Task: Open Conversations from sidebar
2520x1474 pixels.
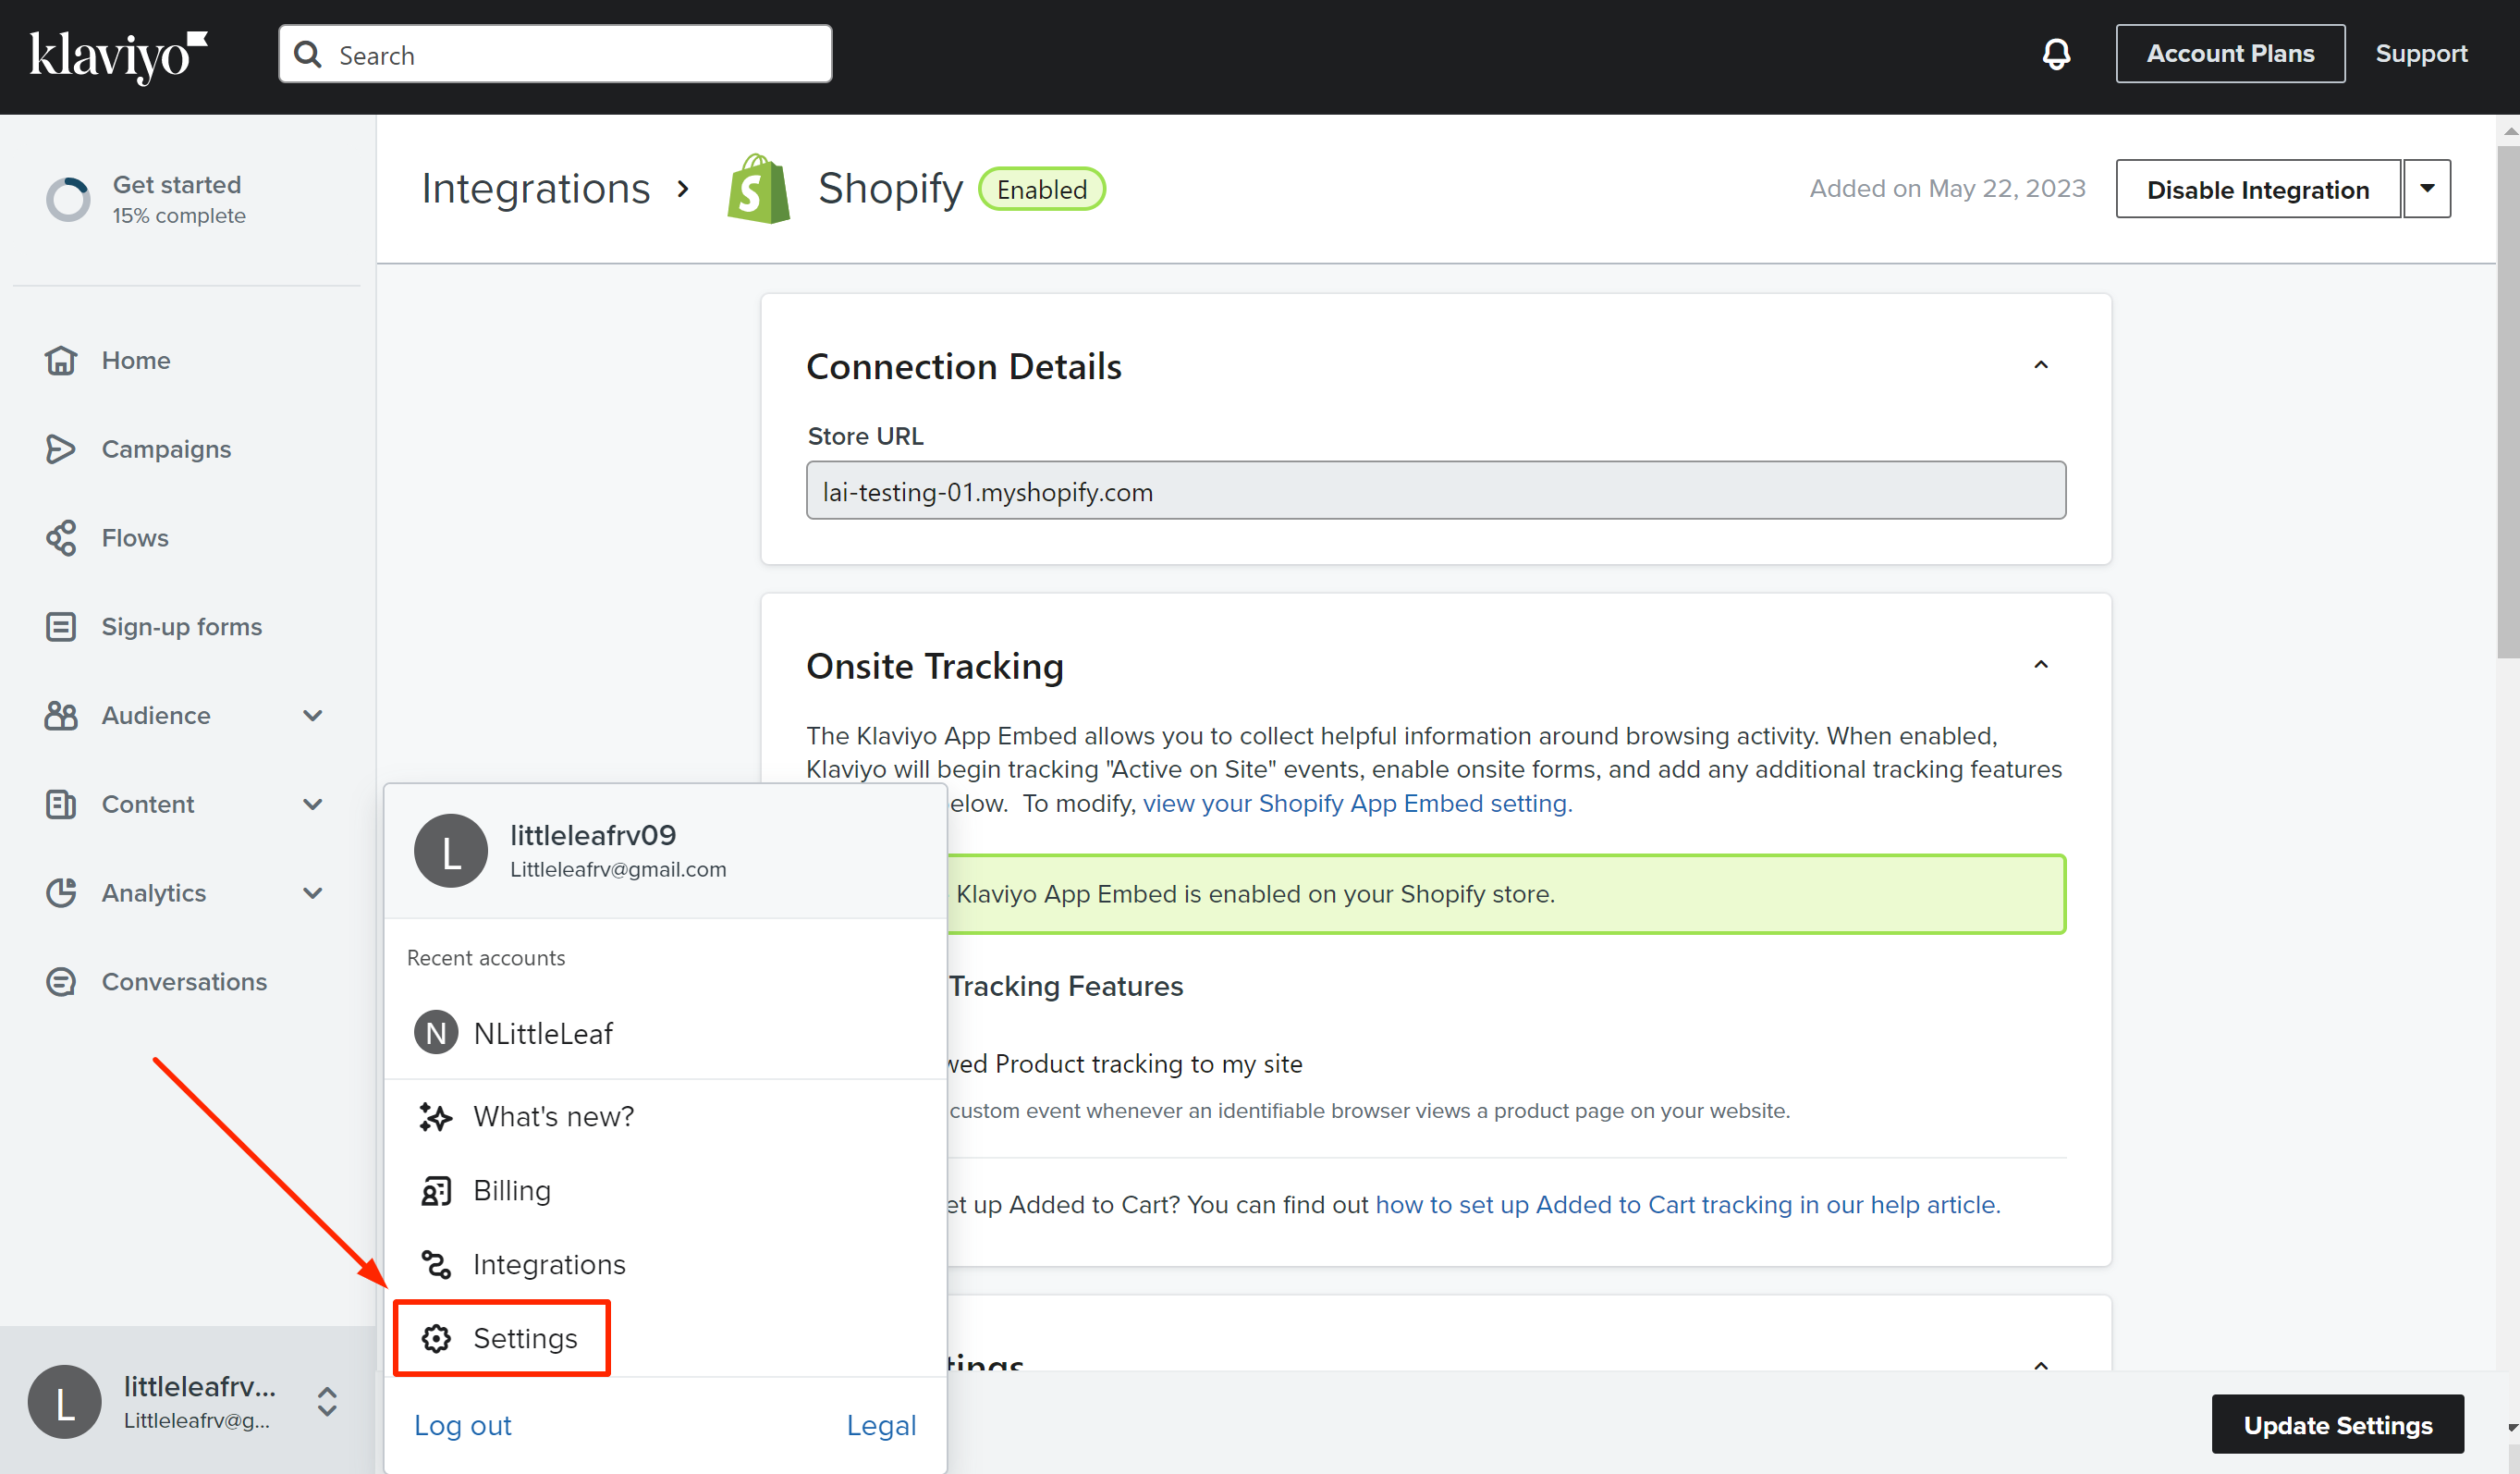Action: [184, 982]
